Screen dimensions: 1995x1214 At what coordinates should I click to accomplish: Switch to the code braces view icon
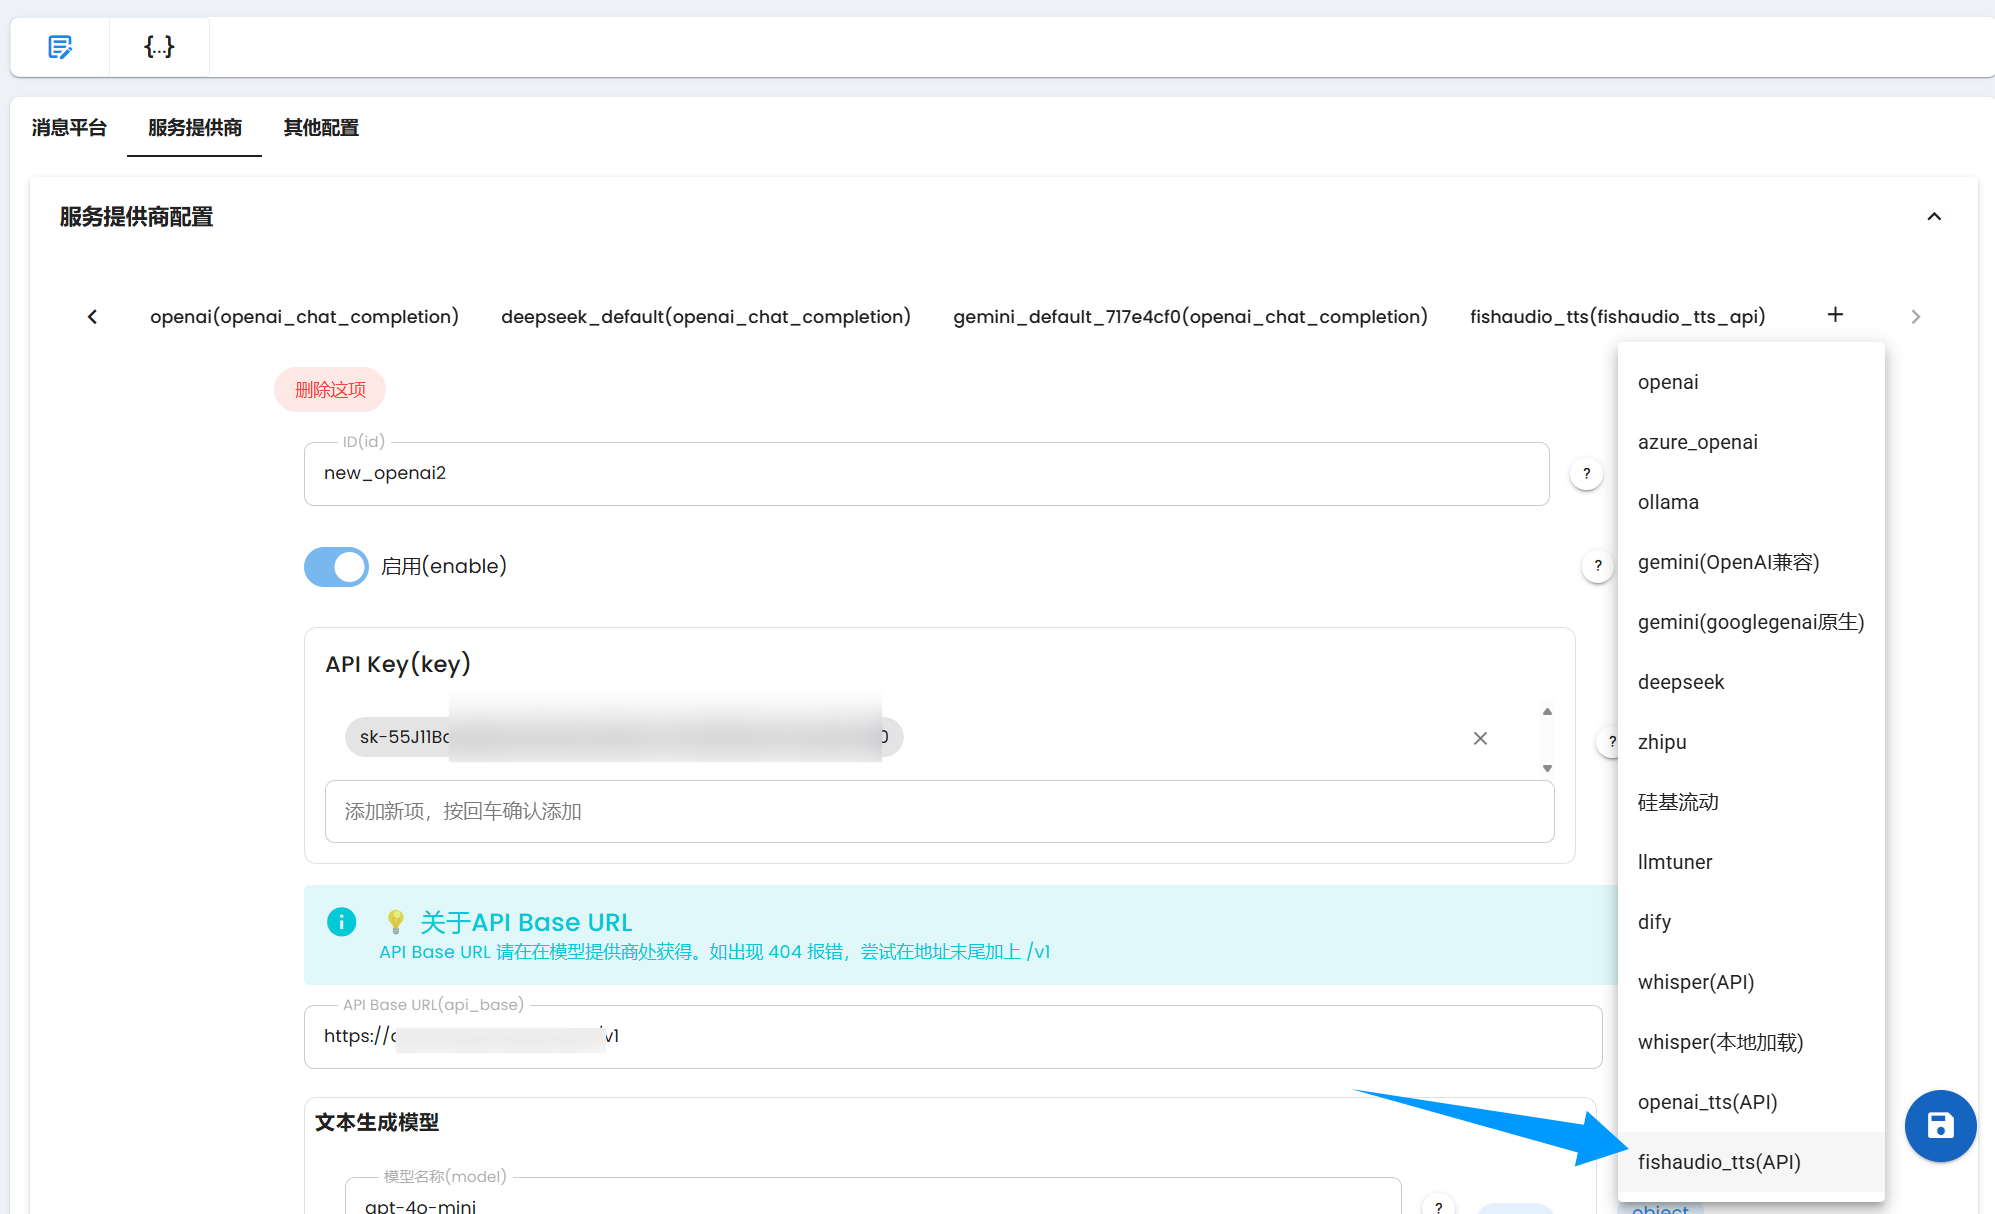pyautogui.click(x=159, y=46)
